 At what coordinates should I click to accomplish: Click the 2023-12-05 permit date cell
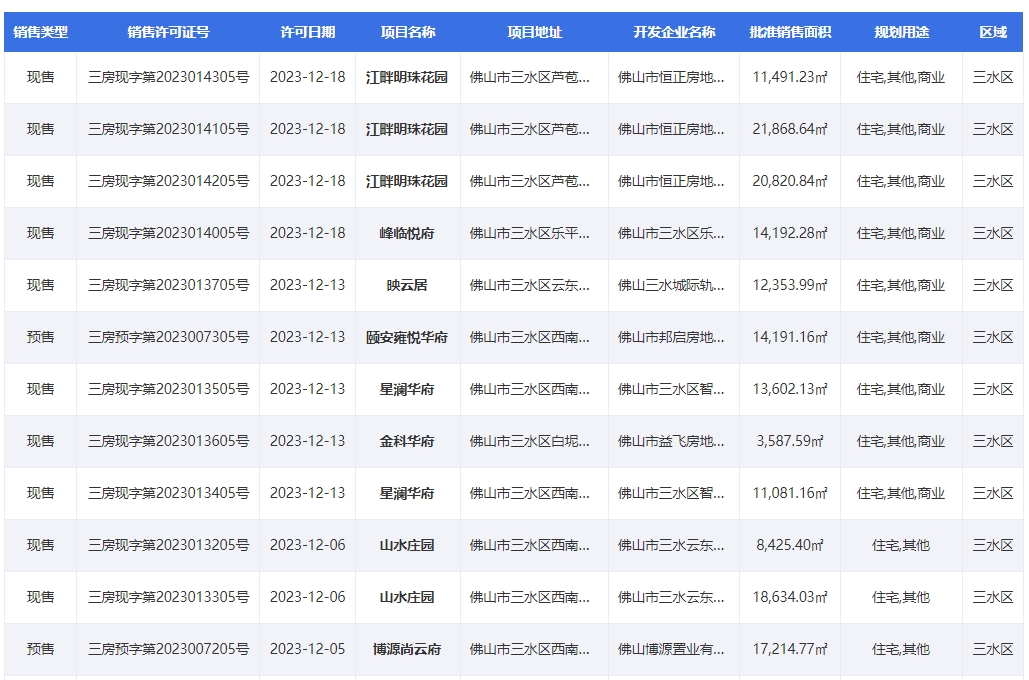(307, 649)
